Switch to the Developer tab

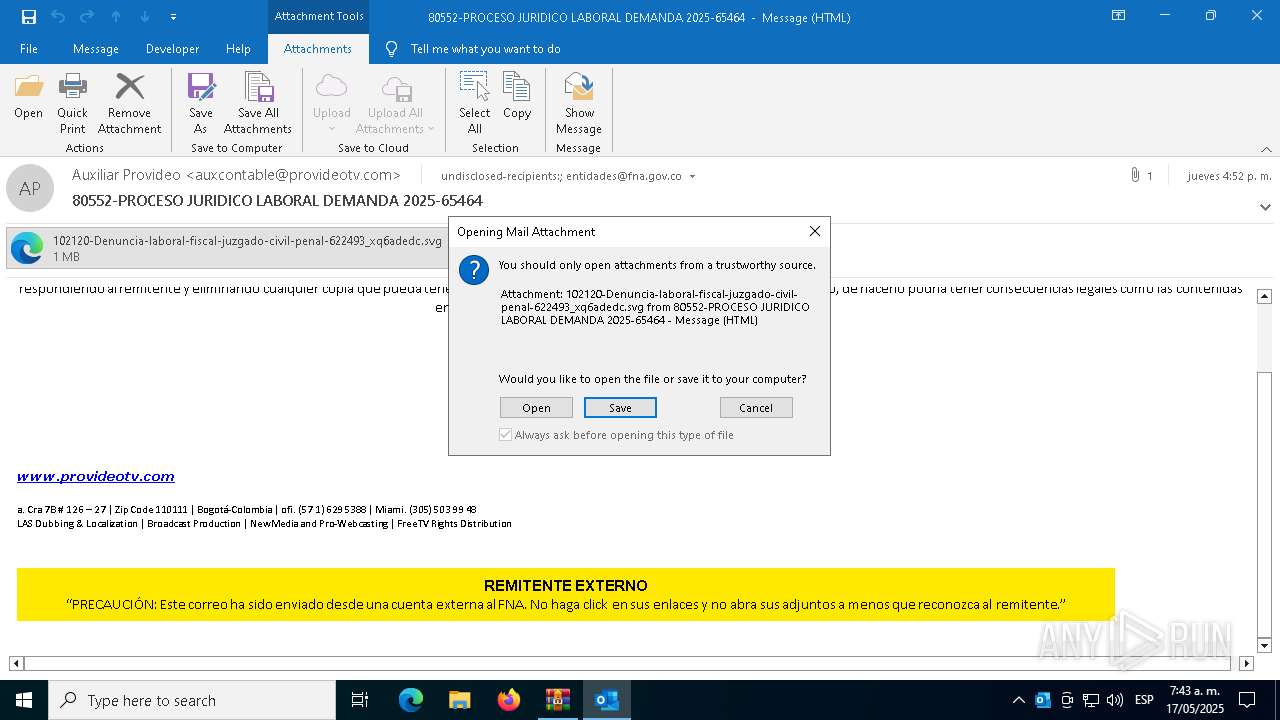click(x=172, y=49)
